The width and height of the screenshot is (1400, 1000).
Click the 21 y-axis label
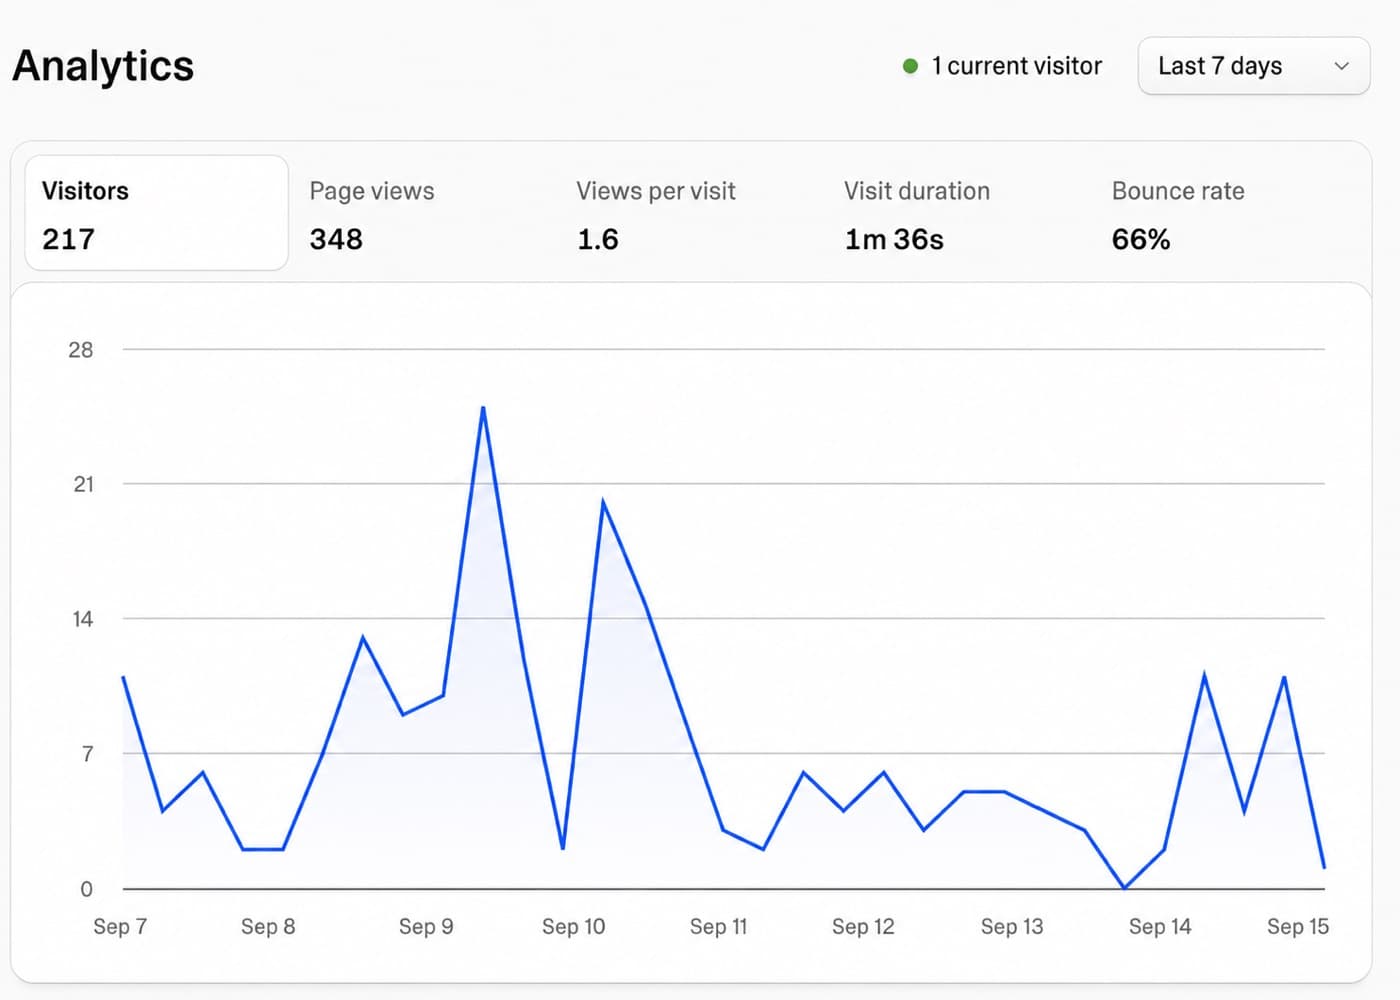click(x=83, y=485)
